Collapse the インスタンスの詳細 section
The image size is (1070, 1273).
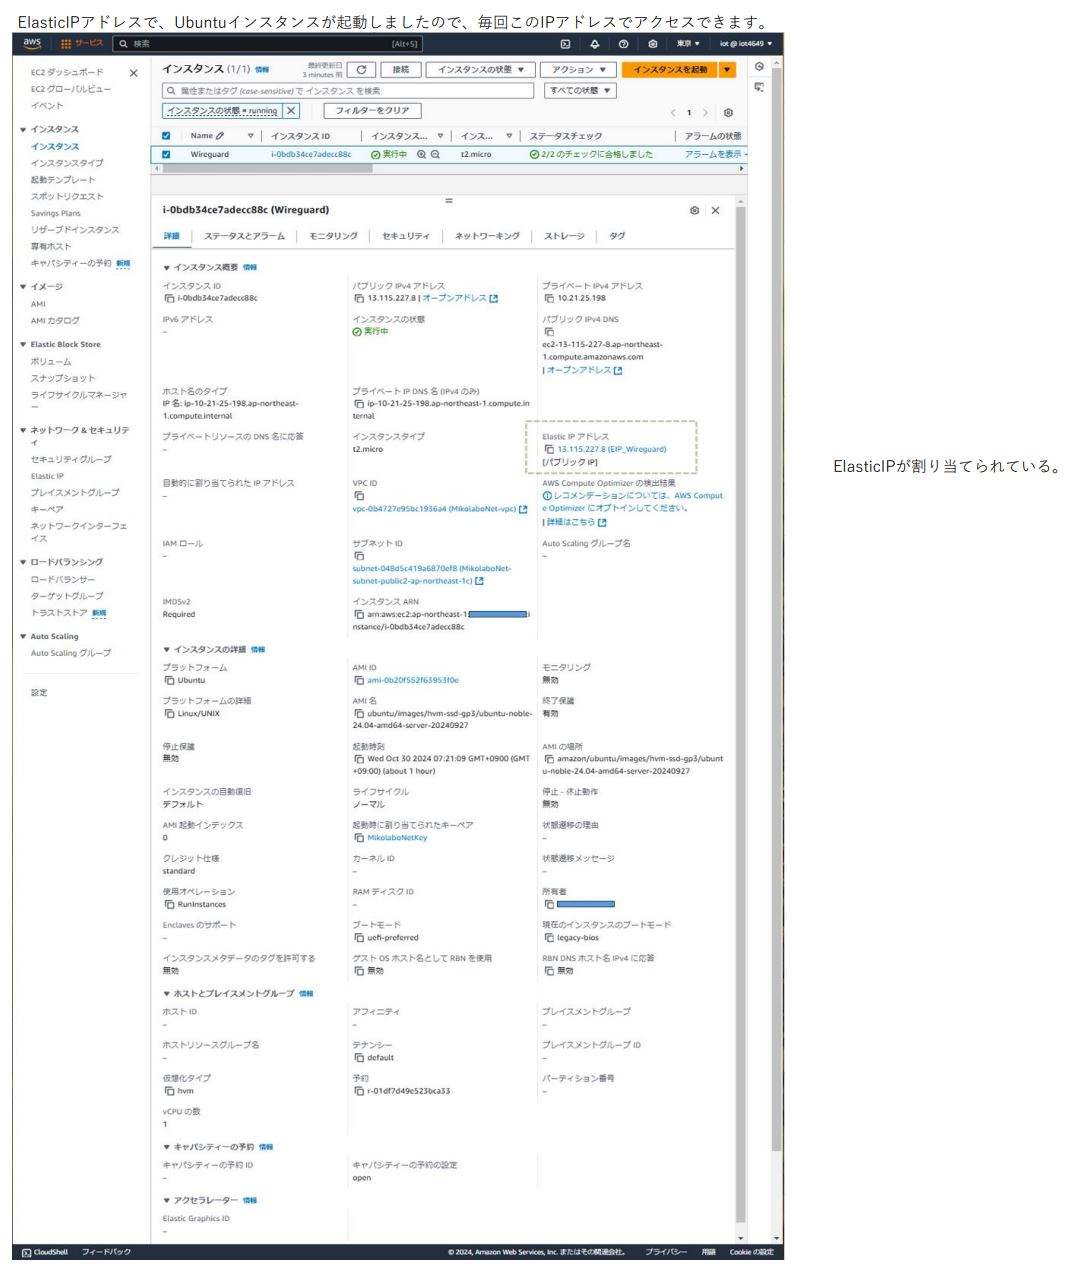point(167,650)
